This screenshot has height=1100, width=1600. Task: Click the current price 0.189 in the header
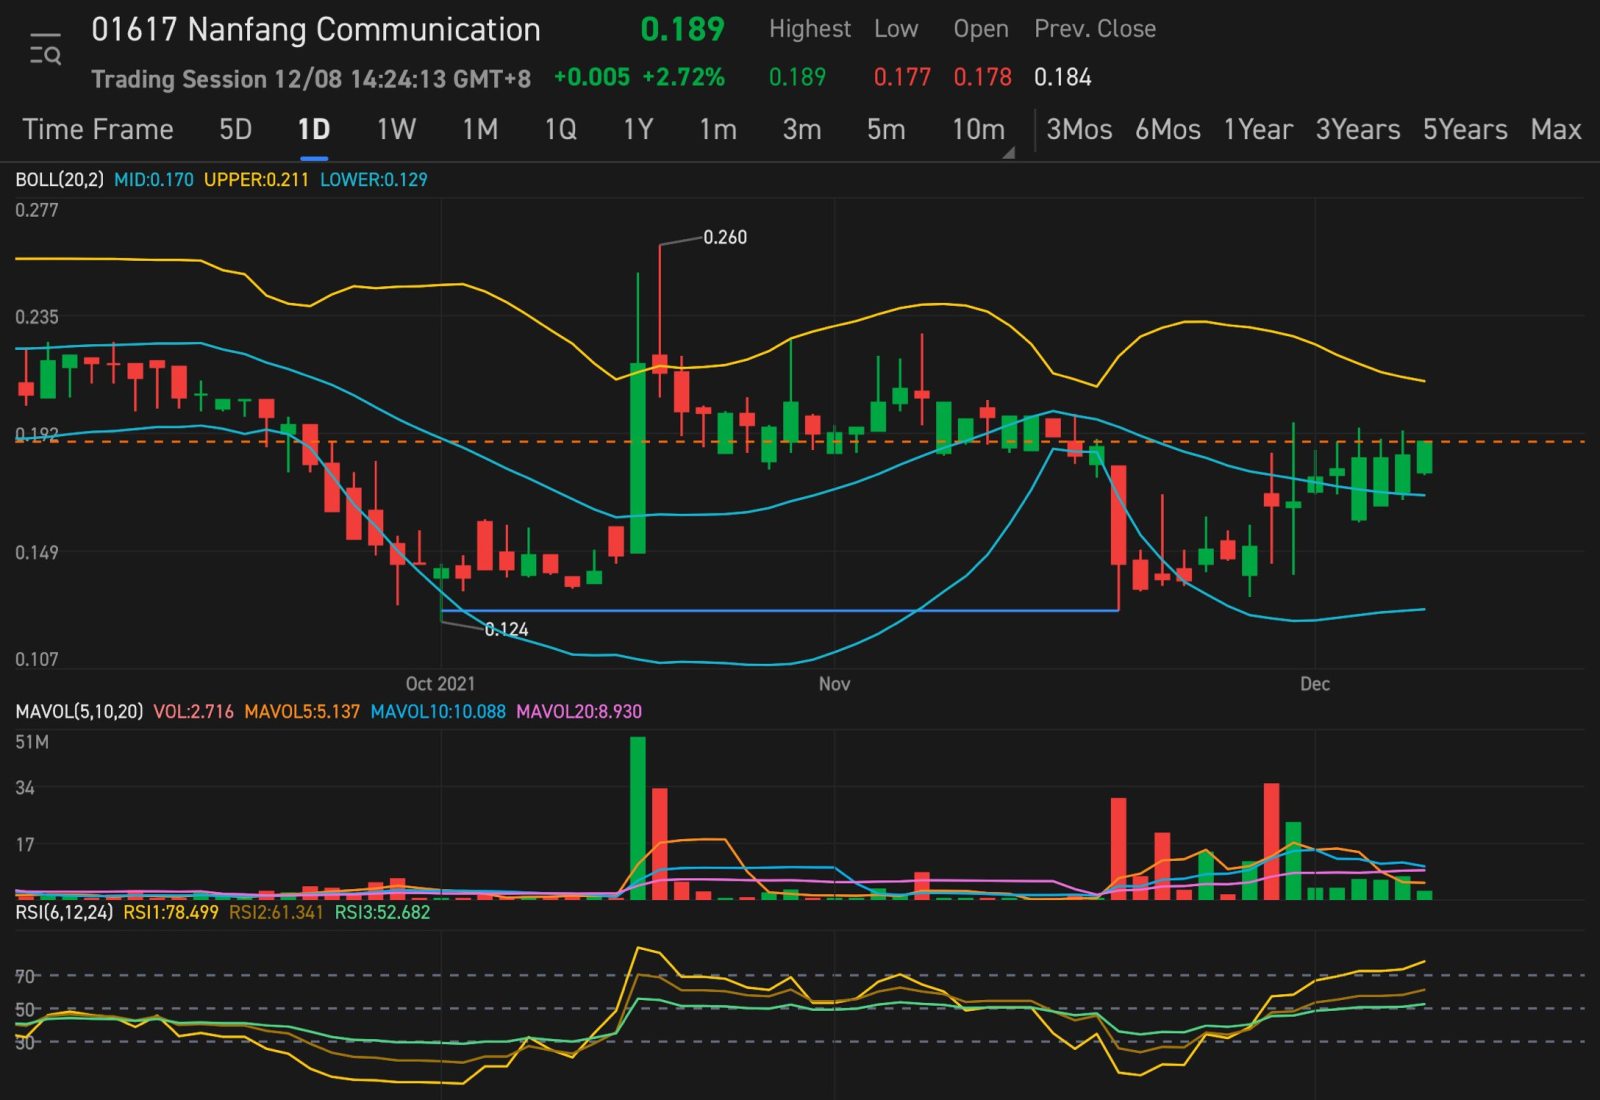[x=682, y=30]
